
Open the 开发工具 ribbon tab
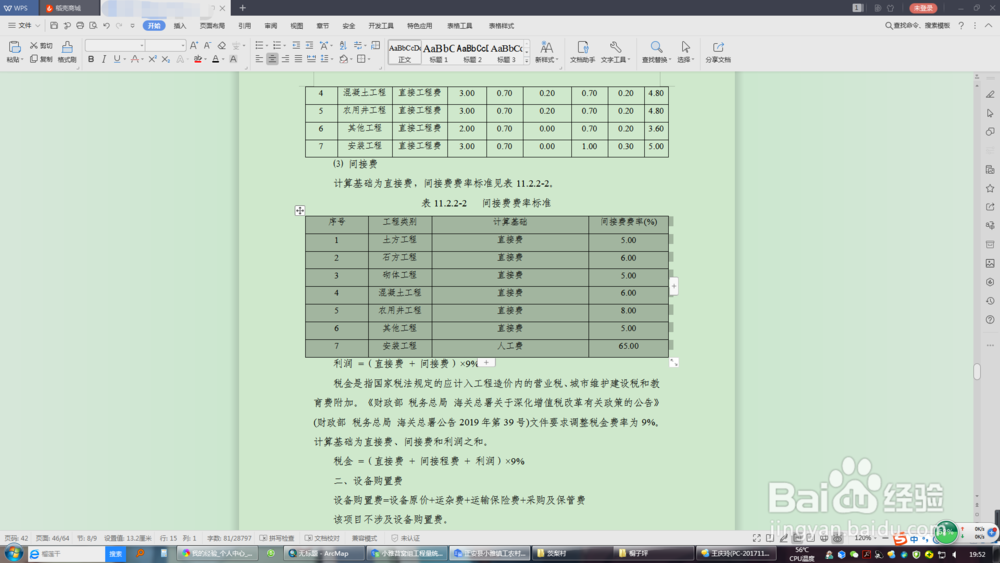pyautogui.click(x=381, y=26)
